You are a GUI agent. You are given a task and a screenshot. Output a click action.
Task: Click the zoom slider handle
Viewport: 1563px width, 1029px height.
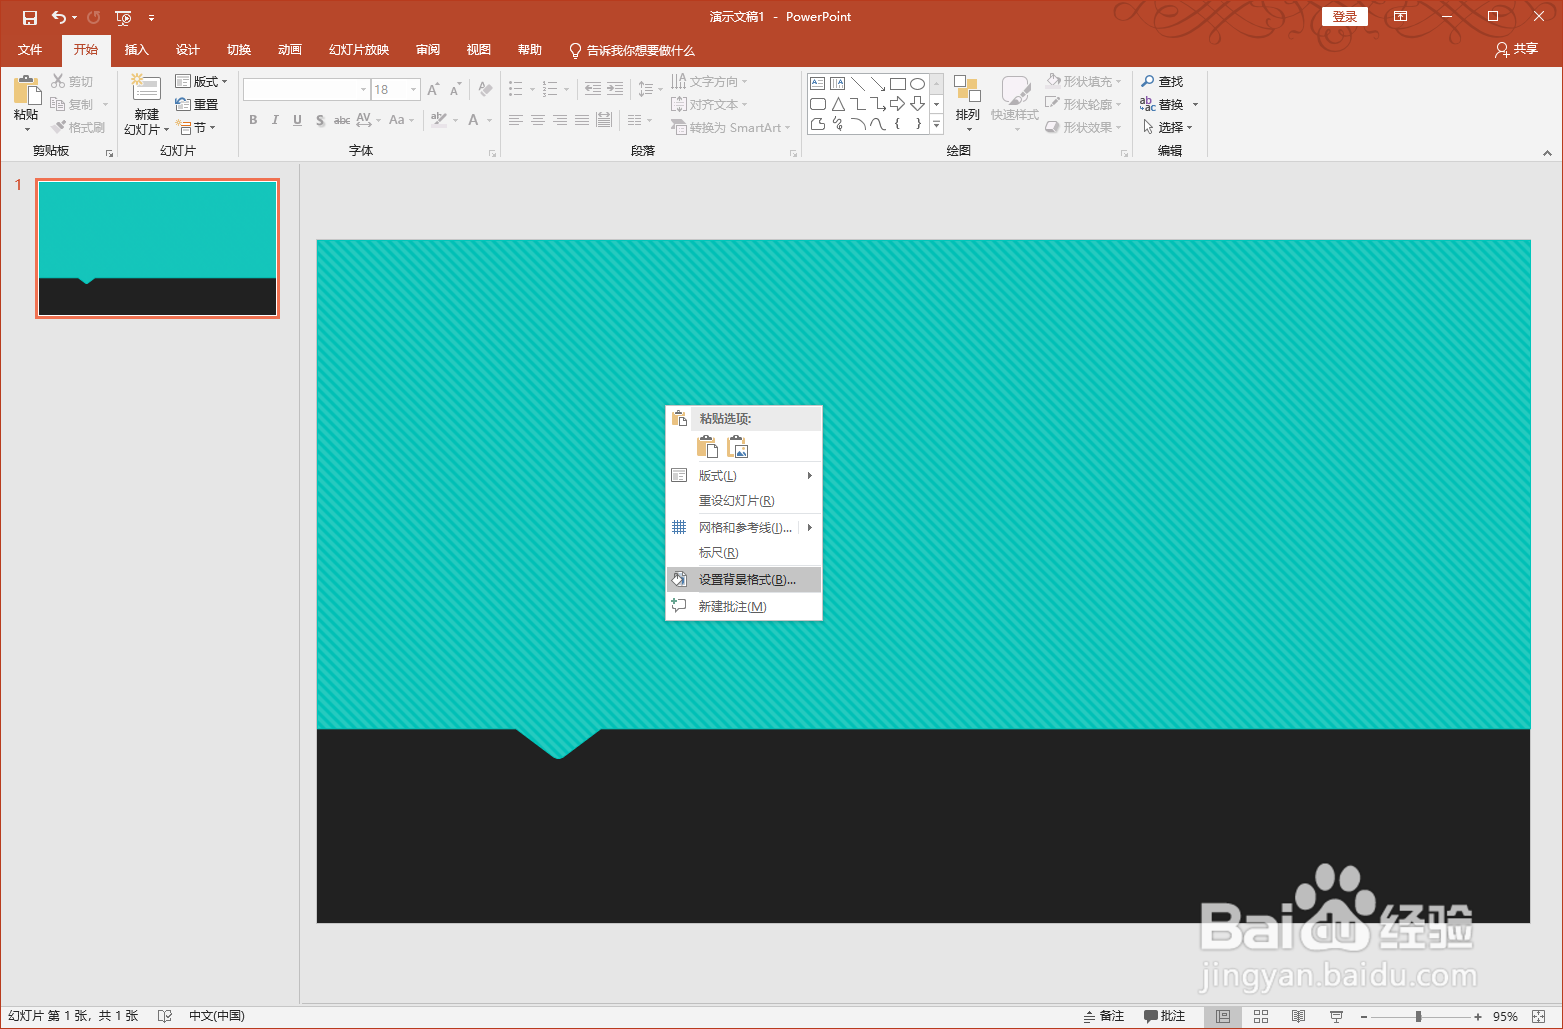point(1418,1017)
